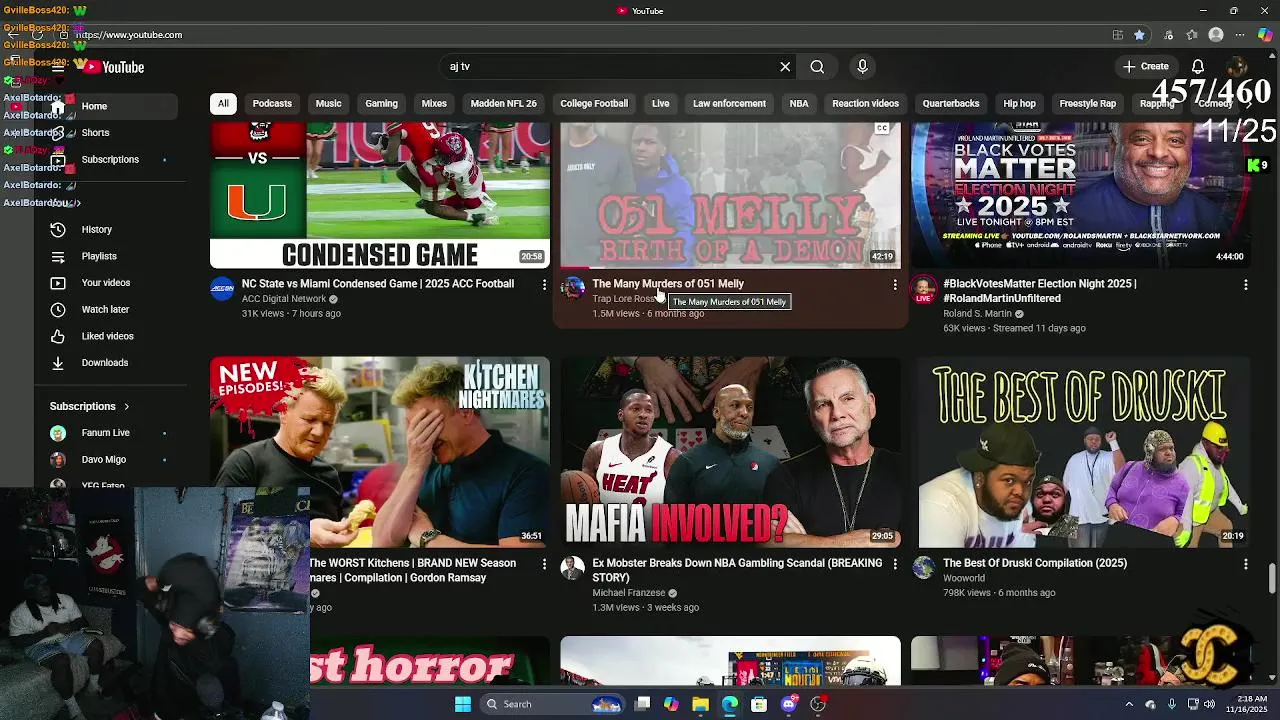Open the YouTube account avatar menu
The image size is (1280, 720).
point(1236,67)
